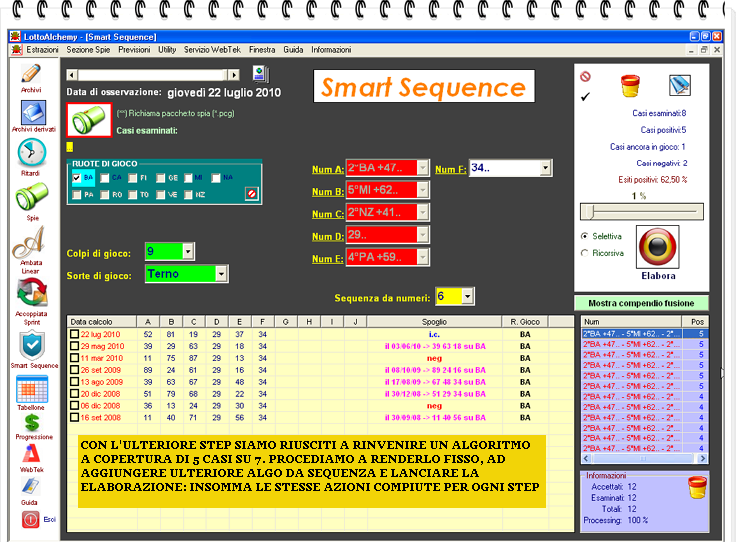Click right arrow of Num list scrollbar

(x=702, y=458)
